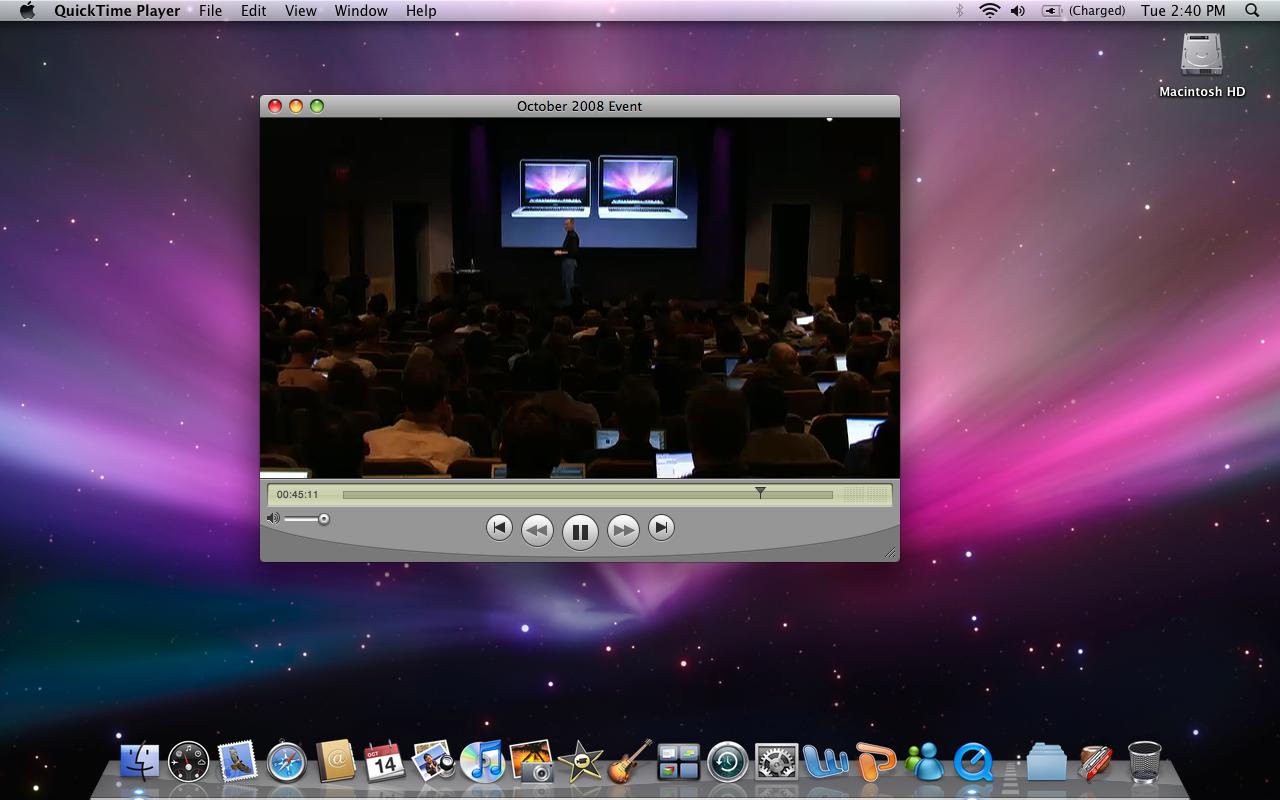
Task: Mute audio using the speaker icon in player
Action: click(x=273, y=518)
